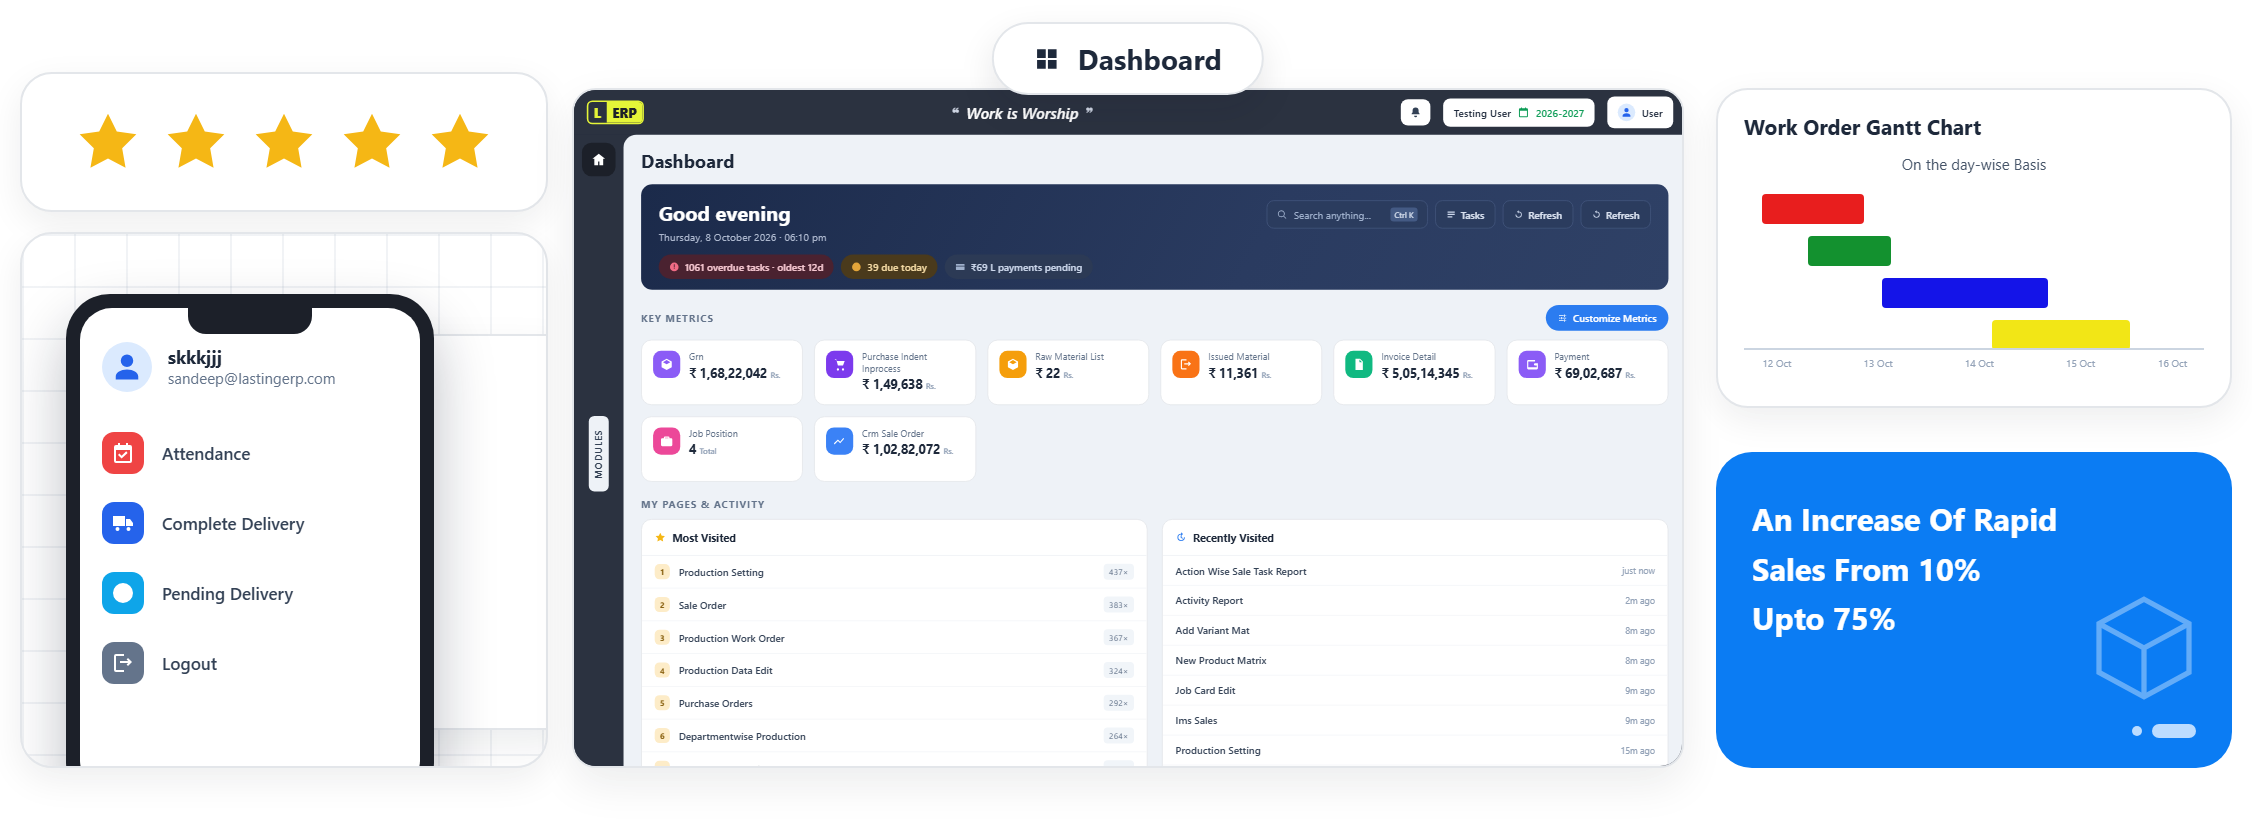Open Production Work Order entry
The image size is (2252, 840).
pos(894,639)
